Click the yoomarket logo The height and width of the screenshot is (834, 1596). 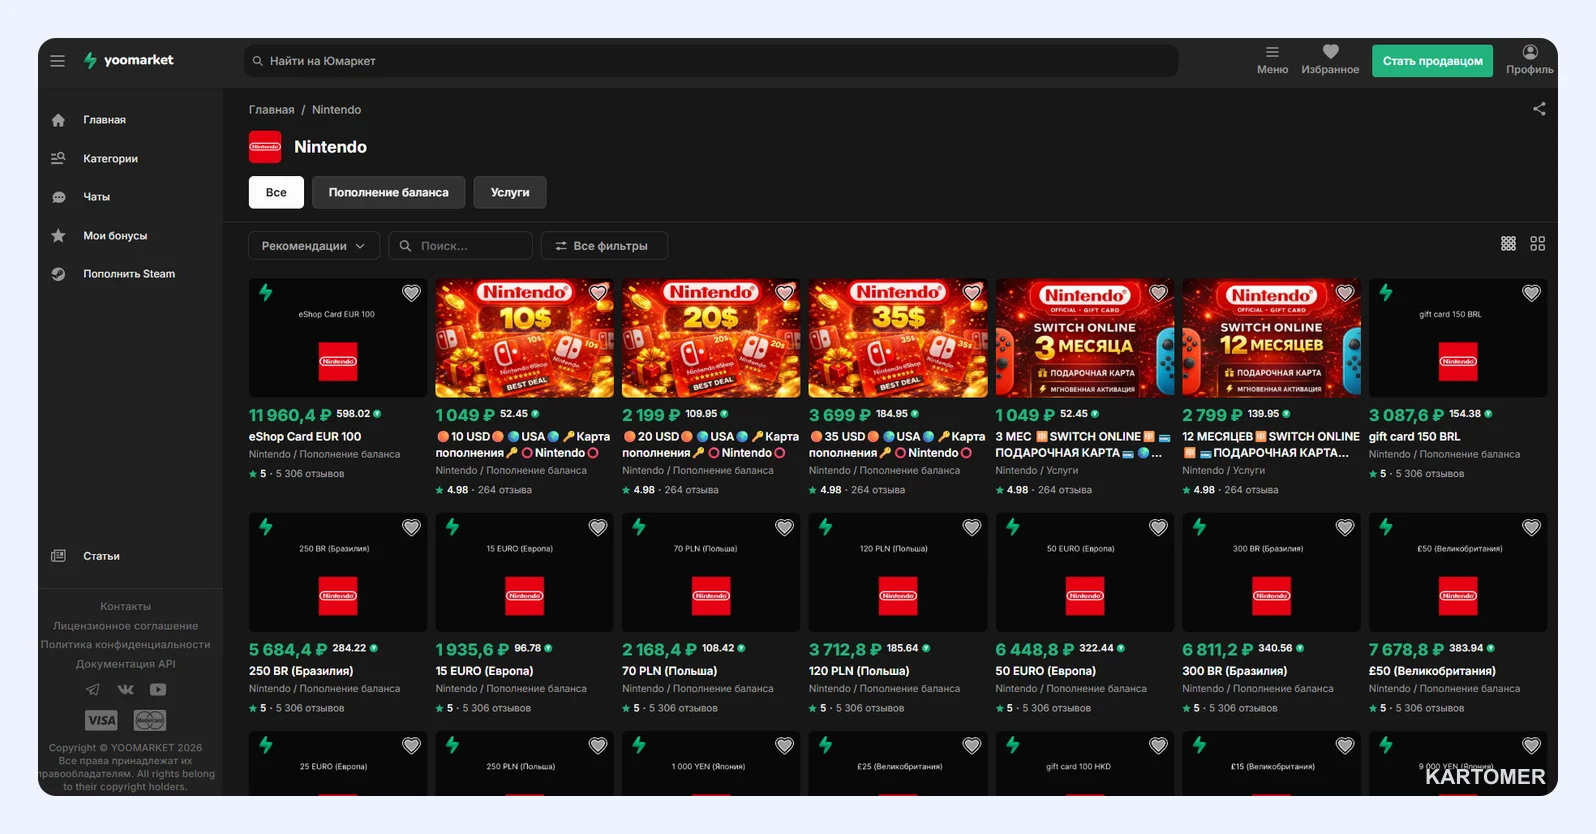click(128, 60)
